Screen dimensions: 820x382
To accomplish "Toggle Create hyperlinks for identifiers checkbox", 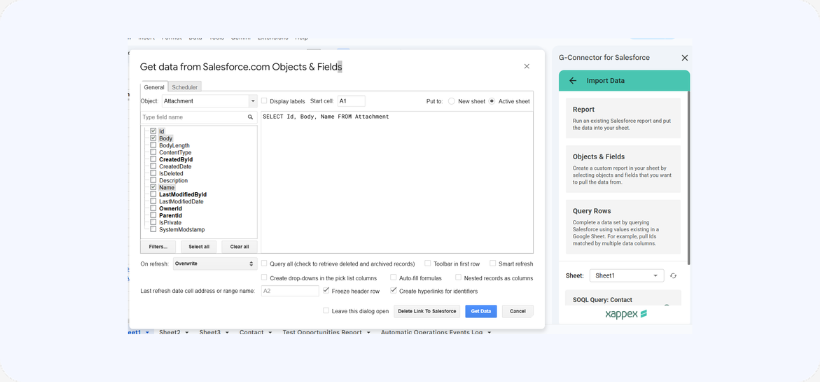I will (x=393, y=290).
